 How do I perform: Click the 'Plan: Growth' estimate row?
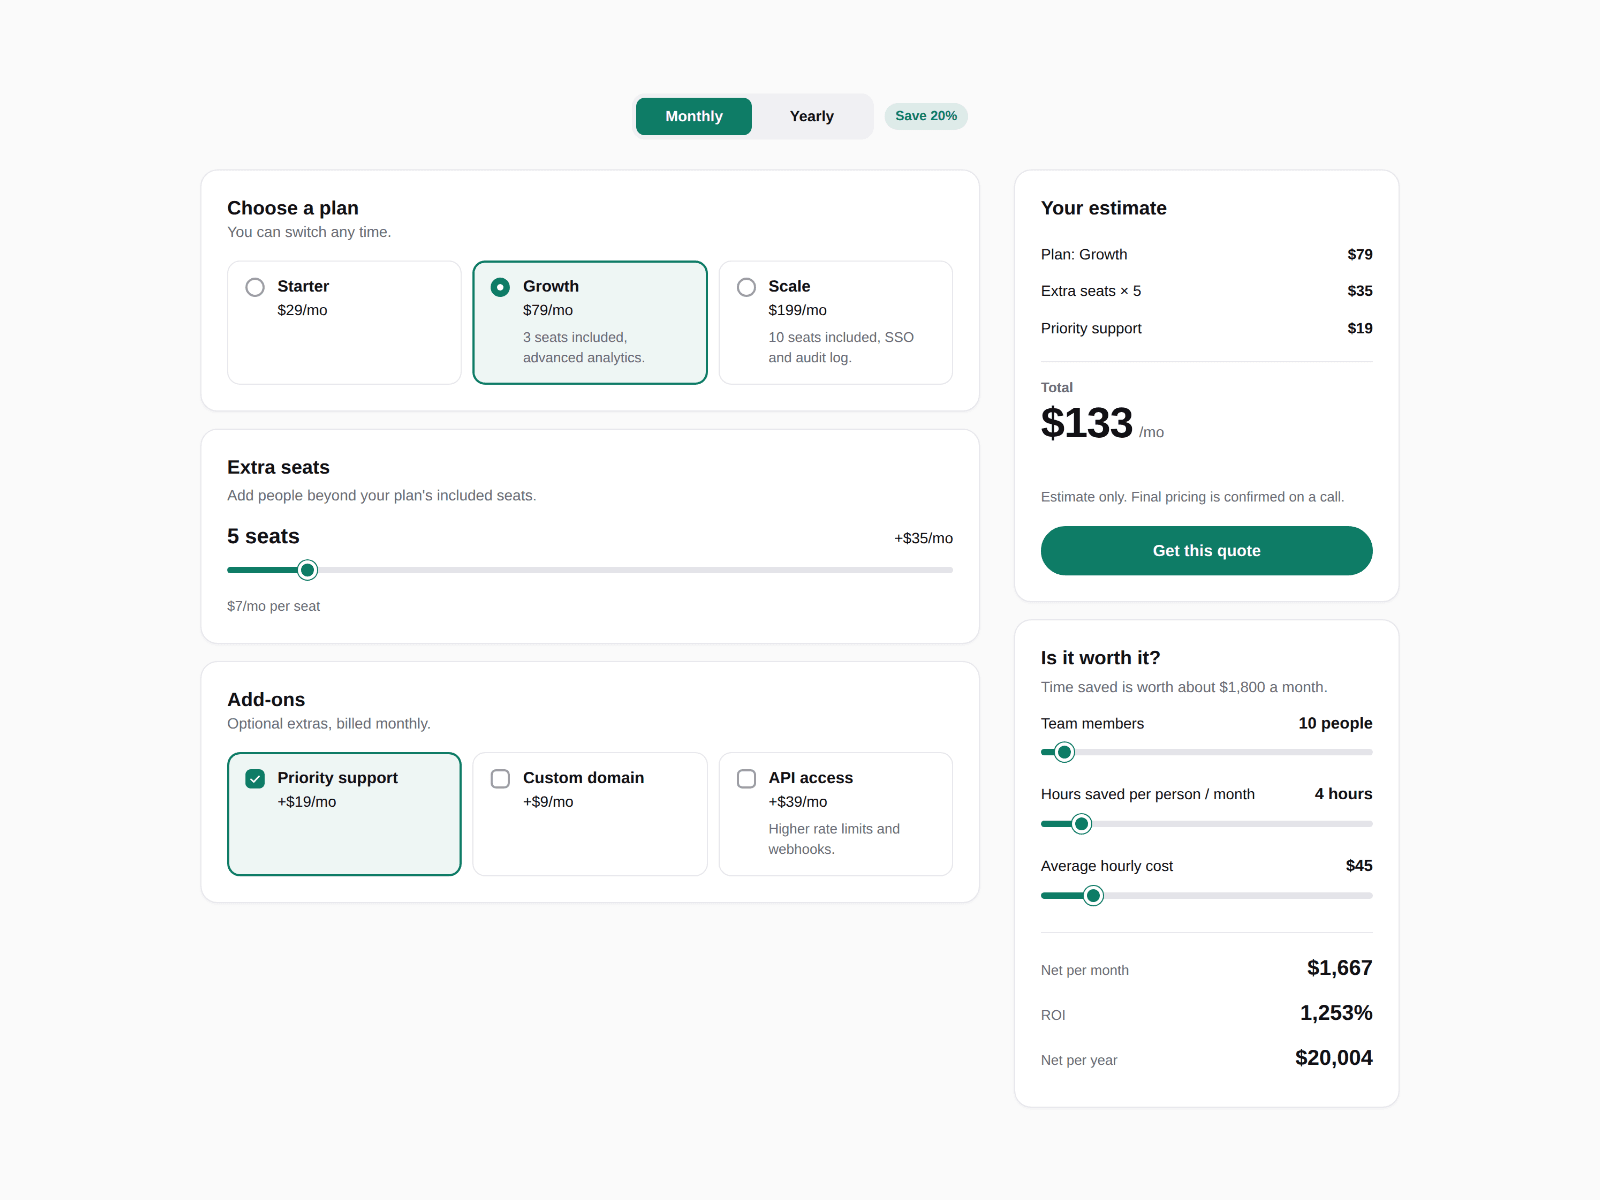1207,254
